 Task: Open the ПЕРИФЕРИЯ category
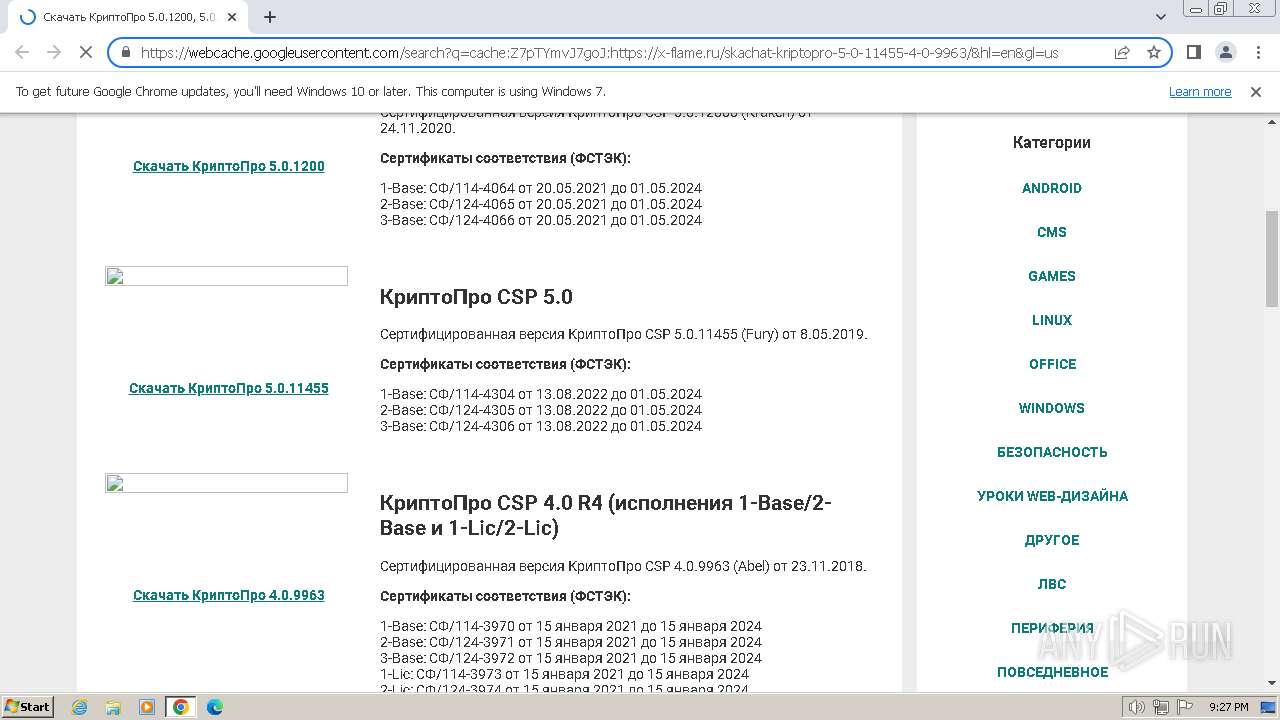coord(1052,628)
